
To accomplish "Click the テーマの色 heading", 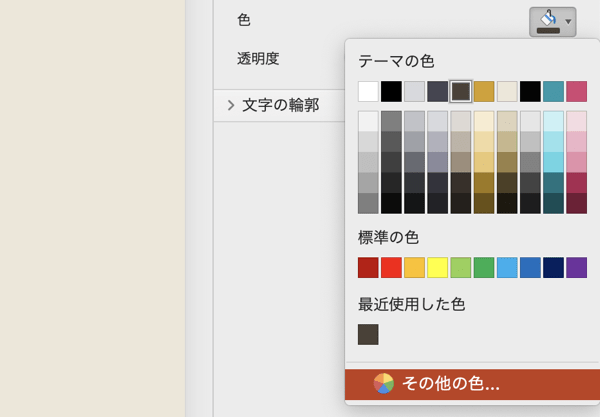I will [396, 61].
